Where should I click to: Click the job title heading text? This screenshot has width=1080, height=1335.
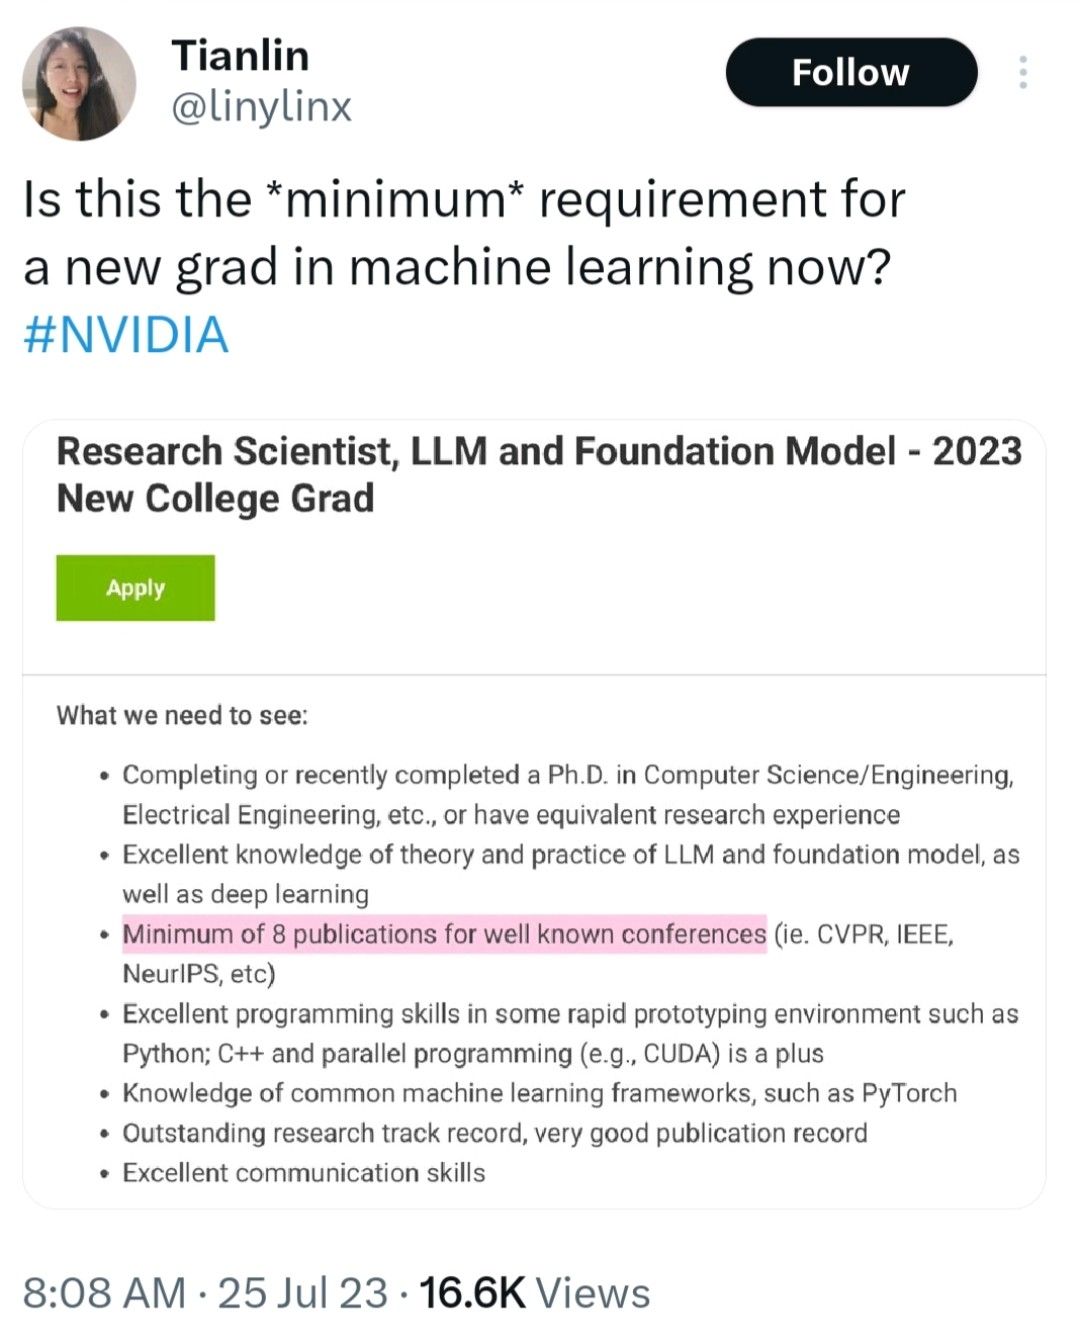[539, 474]
